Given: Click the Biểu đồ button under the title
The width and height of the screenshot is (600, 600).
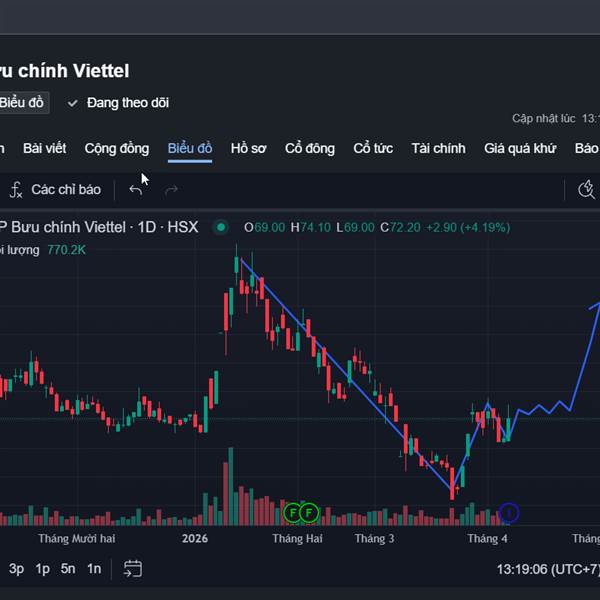Looking at the screenshot, I should (22, 103).
